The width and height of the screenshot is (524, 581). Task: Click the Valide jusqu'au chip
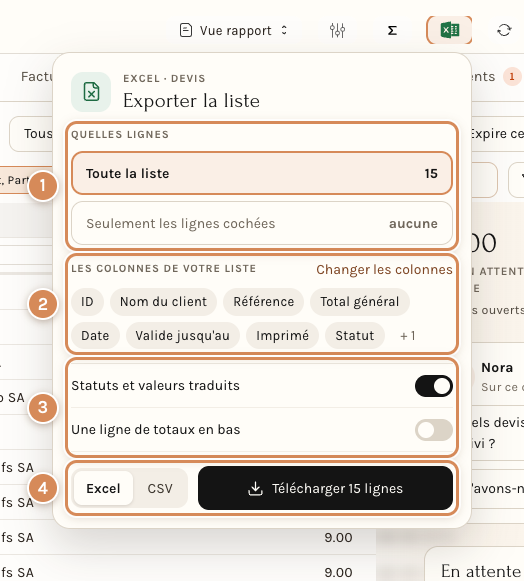183,335
